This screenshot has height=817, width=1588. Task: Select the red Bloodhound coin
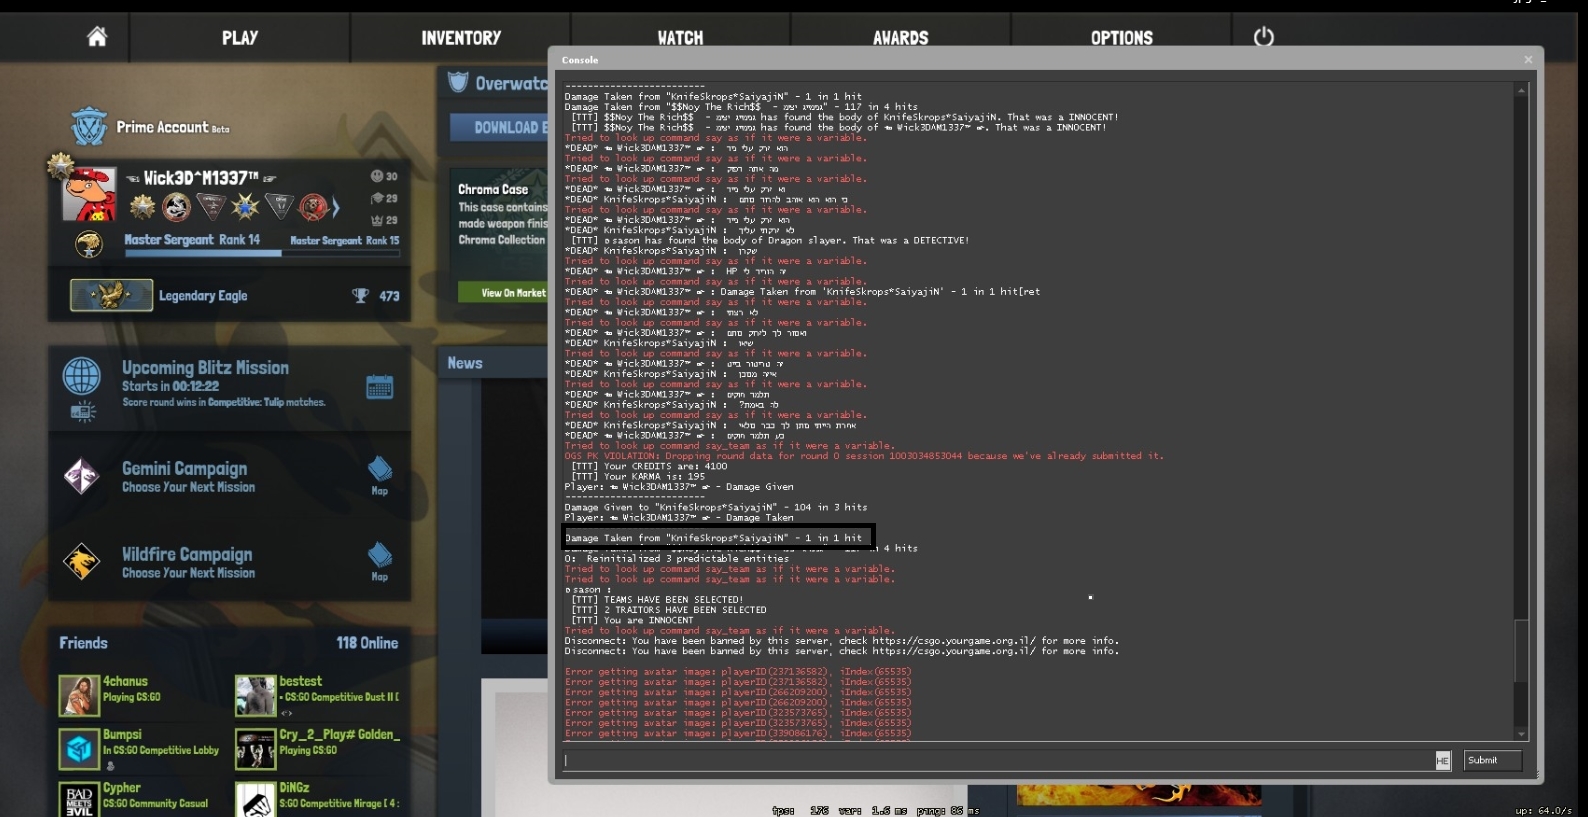(x=313, y=207)
